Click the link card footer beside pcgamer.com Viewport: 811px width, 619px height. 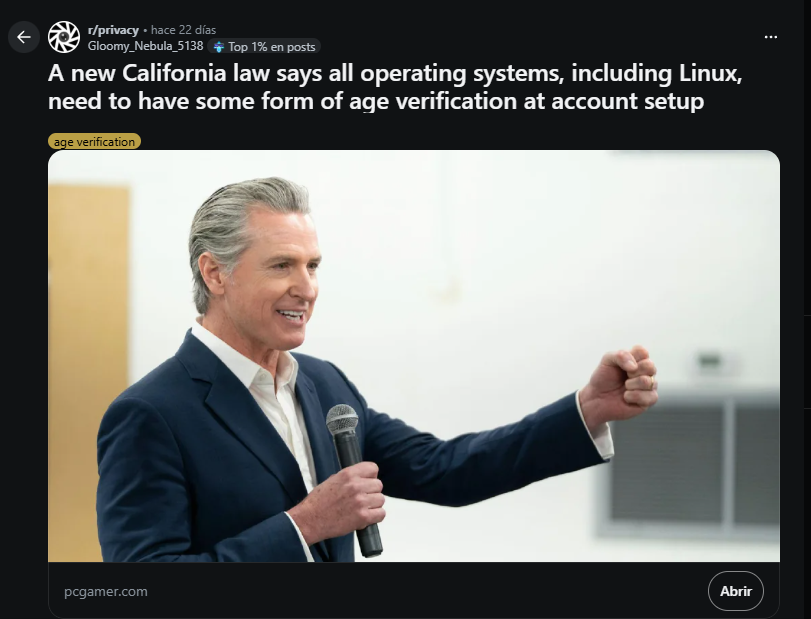tap(414, 591)
